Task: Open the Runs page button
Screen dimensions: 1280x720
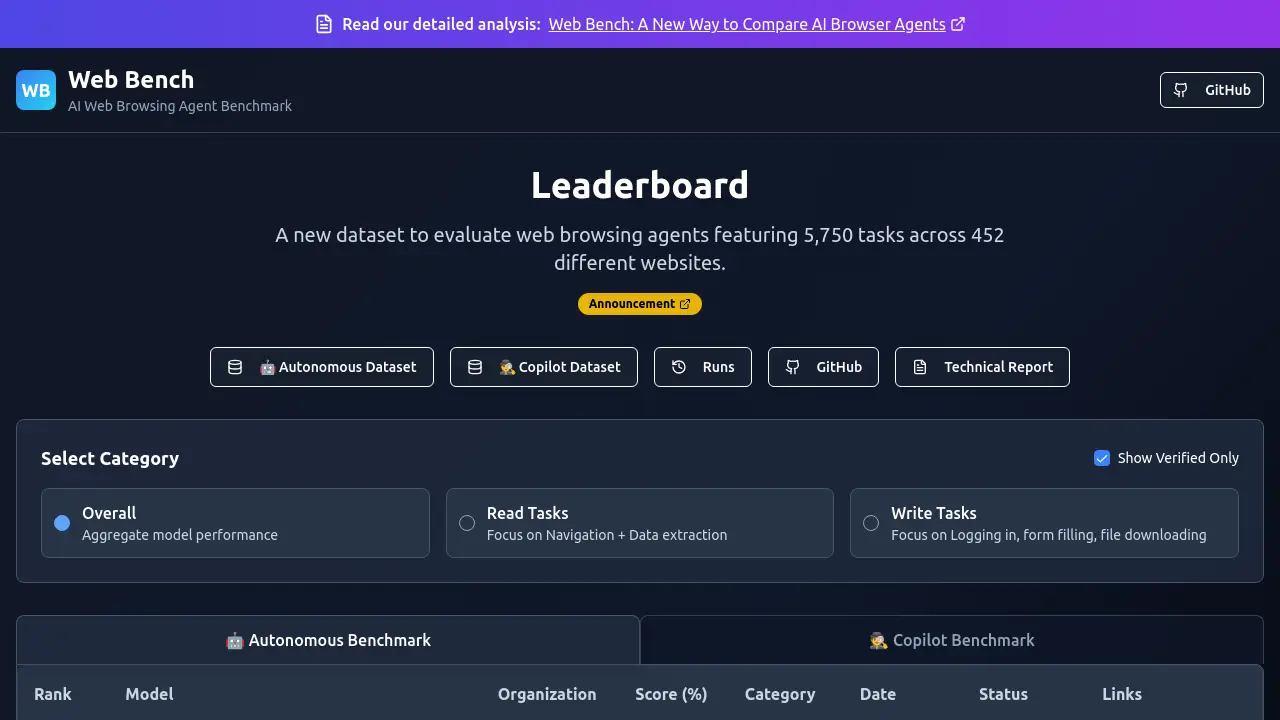Action: [703, 367]
